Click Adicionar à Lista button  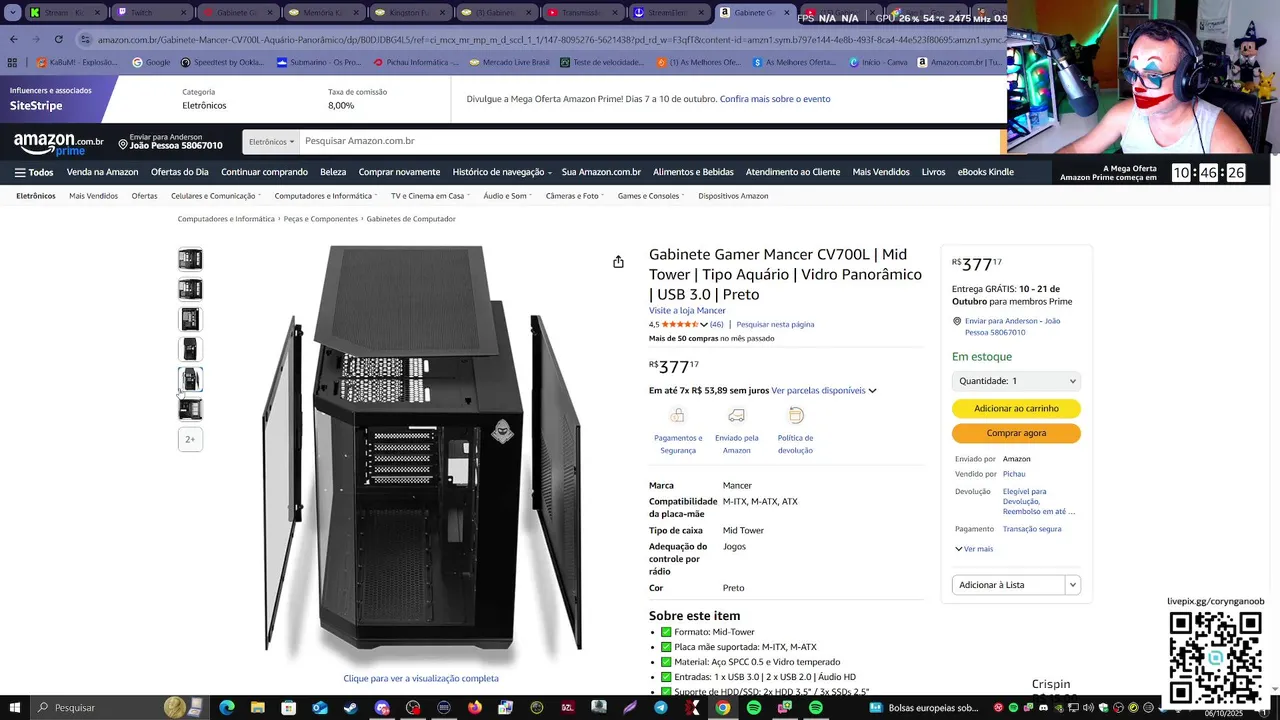point(1008,585)
